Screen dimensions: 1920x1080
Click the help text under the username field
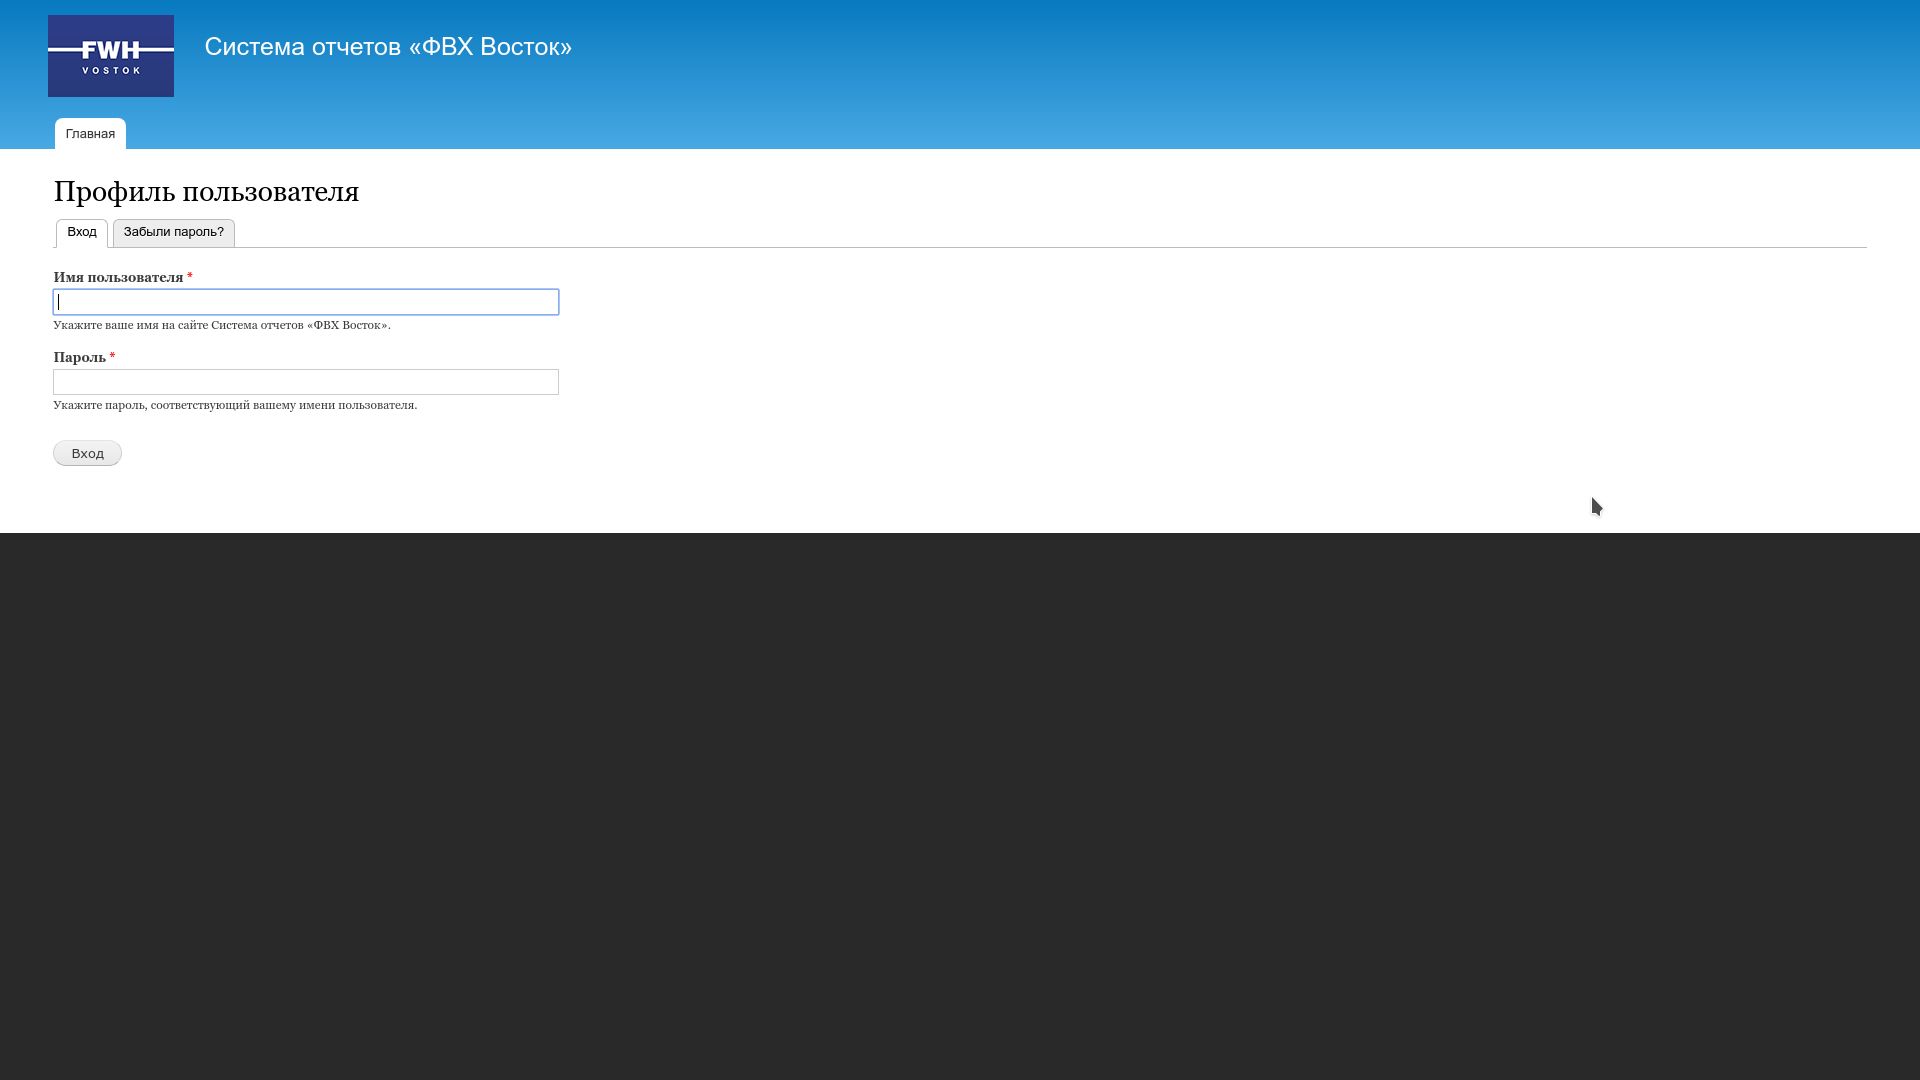coord(221,325)
